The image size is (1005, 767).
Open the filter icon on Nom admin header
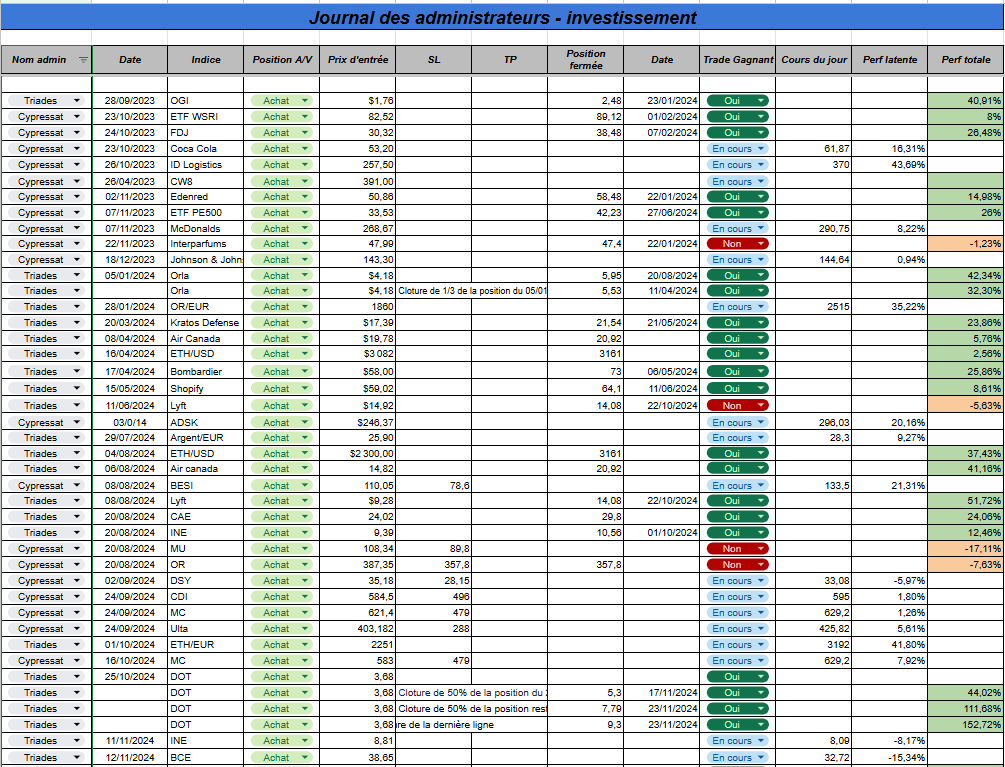point(83,60)
